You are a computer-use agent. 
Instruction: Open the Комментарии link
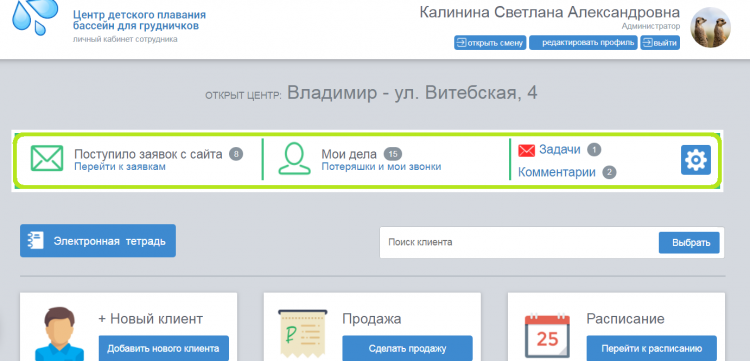pyautogui.click(x=557, y=172)
